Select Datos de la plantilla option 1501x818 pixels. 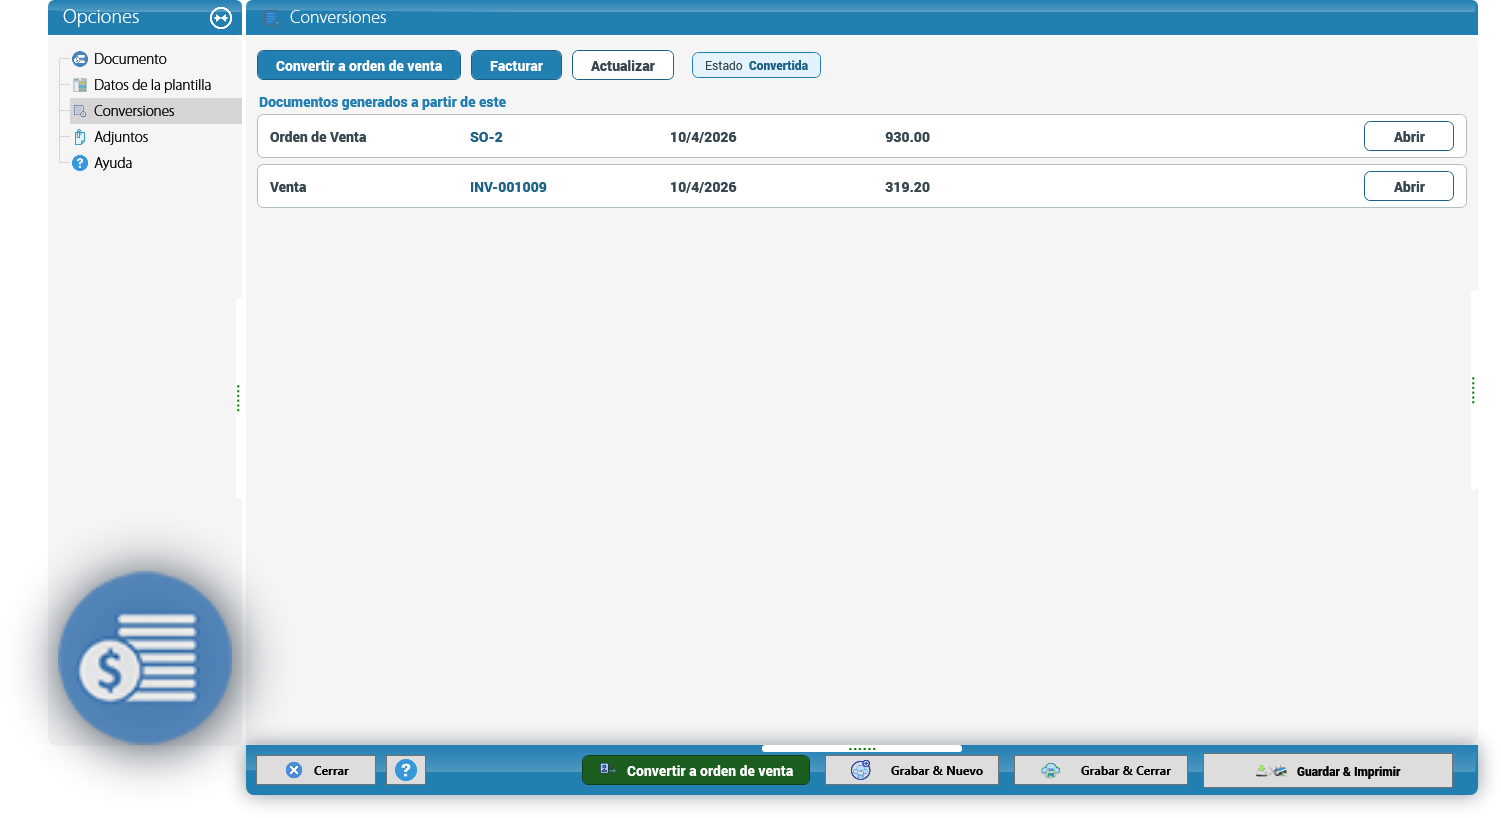click(x=152, y=85)
